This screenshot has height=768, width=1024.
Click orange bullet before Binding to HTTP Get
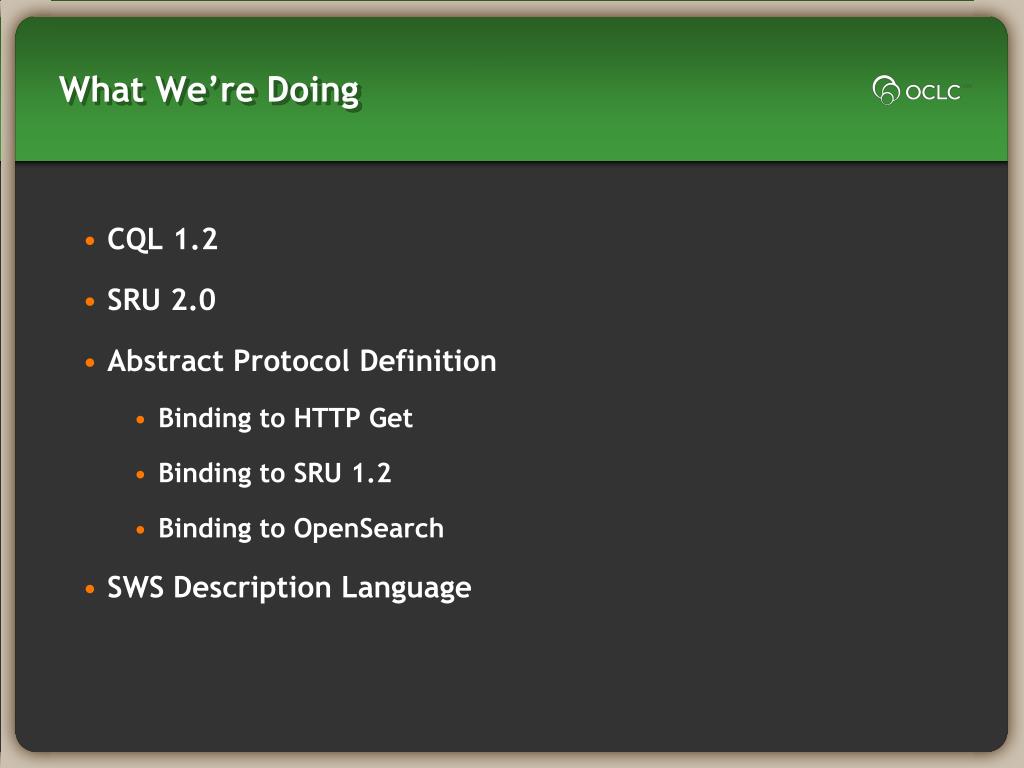click(x=140, y=420)
